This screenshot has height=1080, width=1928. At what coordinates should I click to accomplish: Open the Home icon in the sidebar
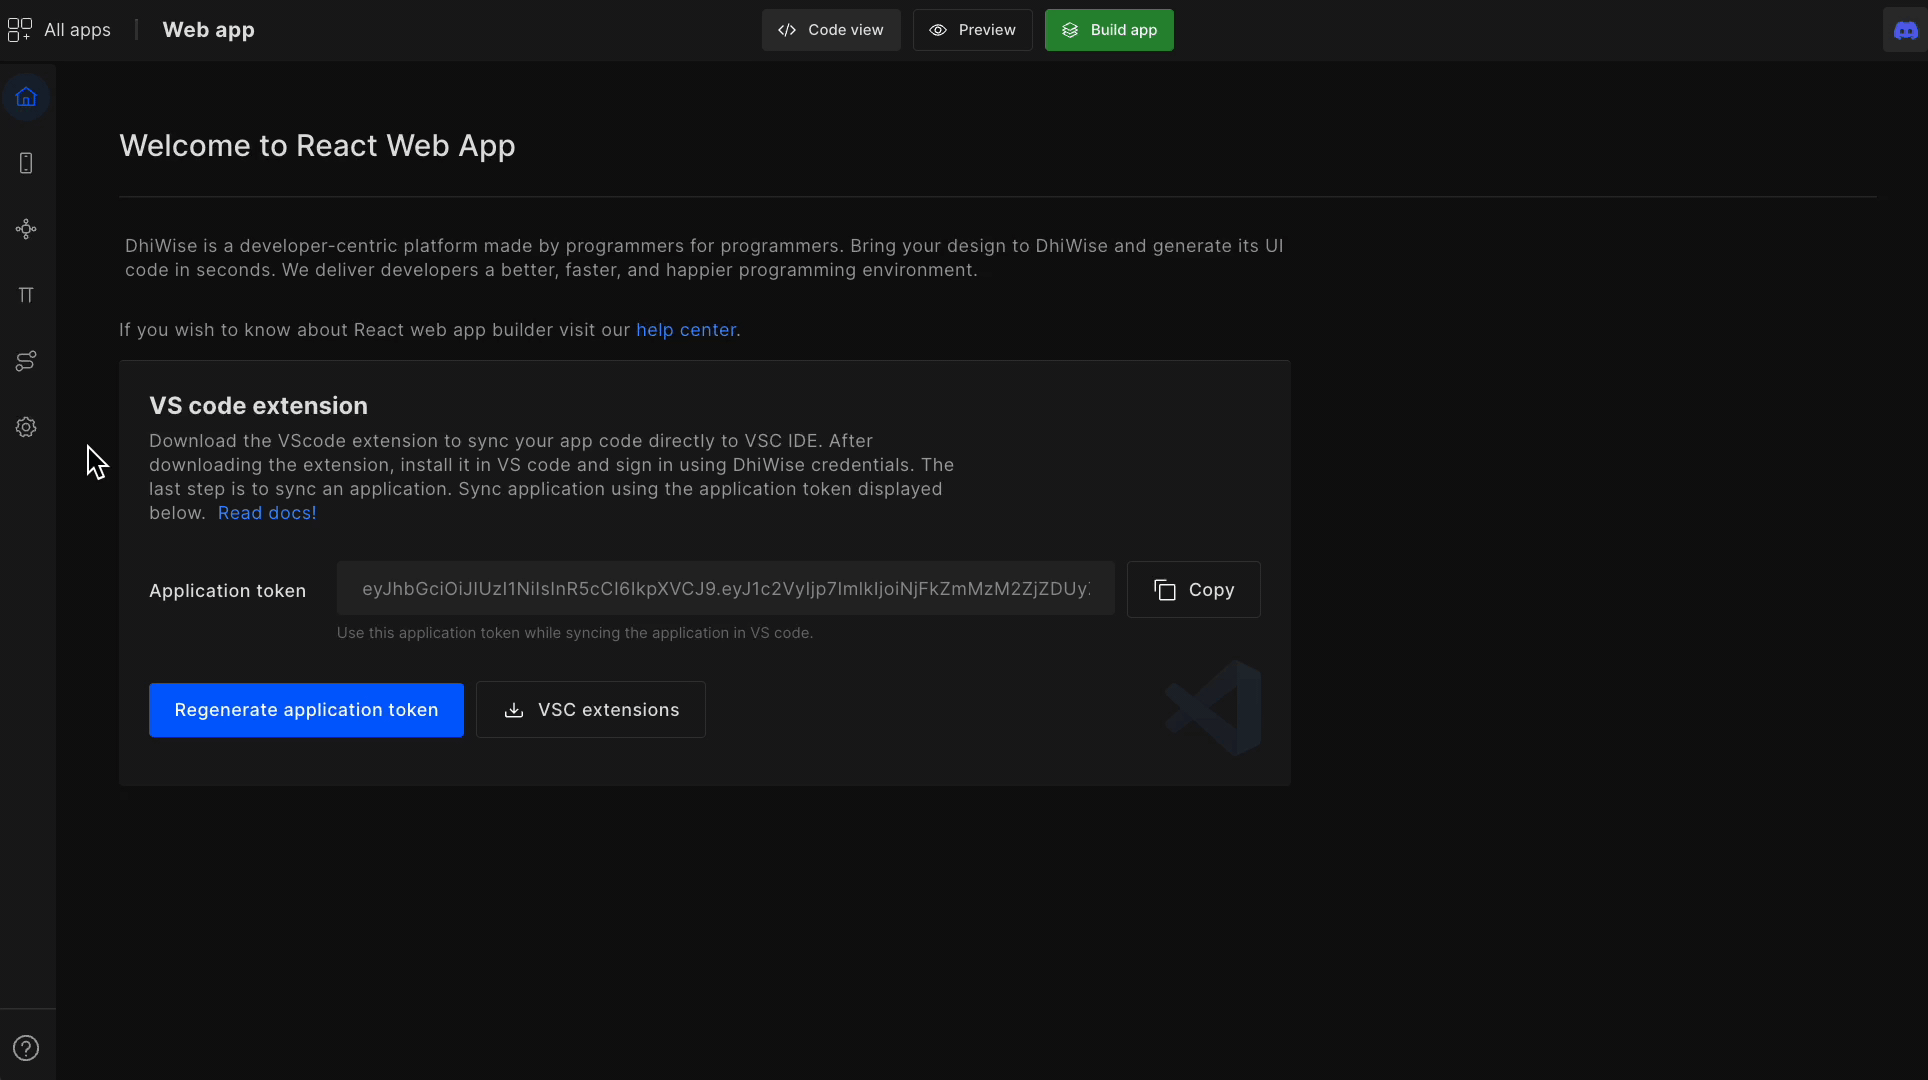[26, 97]
